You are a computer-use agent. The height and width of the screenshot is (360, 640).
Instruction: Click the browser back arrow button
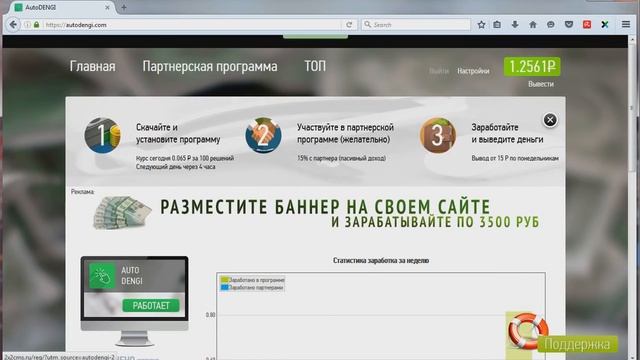click(x=13, y=24)
